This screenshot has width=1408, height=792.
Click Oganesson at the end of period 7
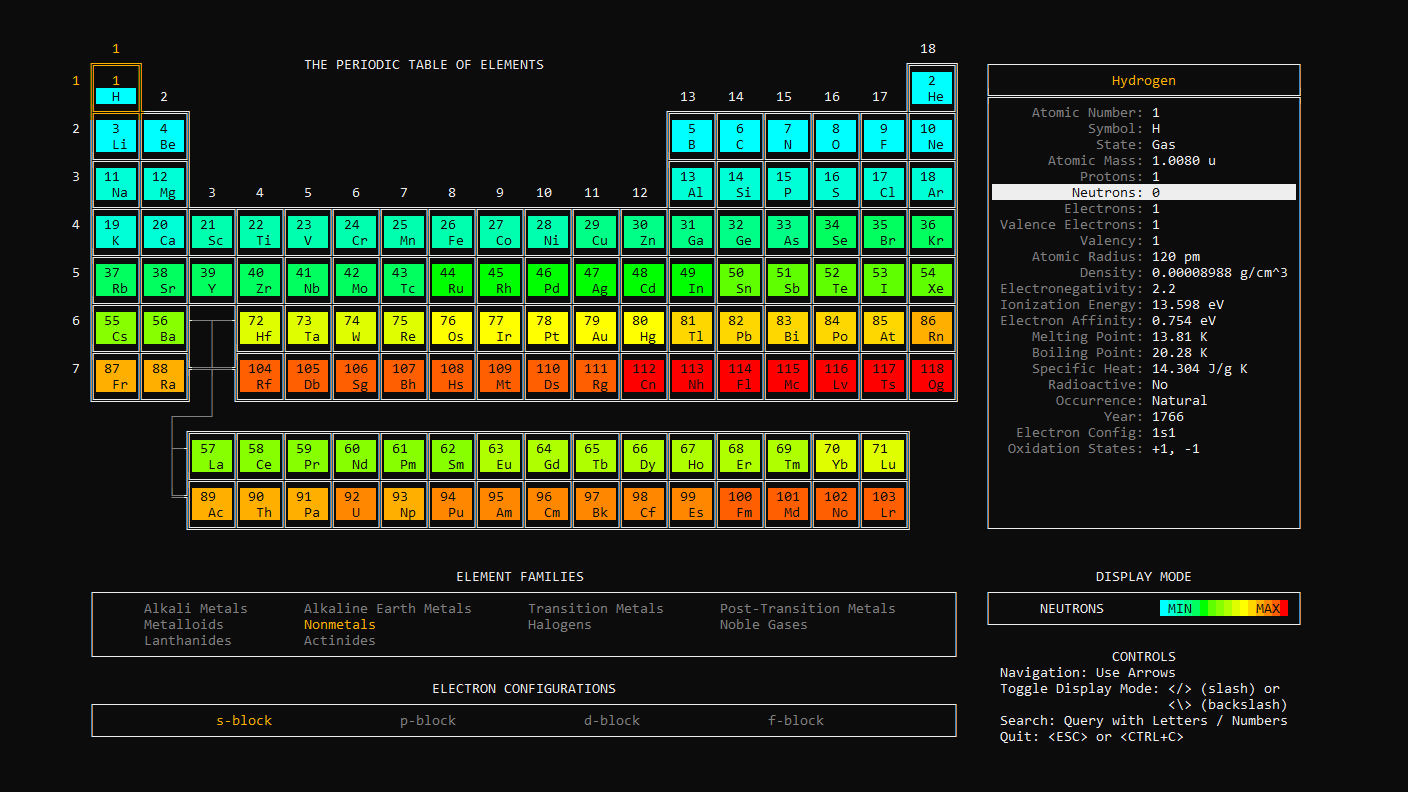point(932,376)
